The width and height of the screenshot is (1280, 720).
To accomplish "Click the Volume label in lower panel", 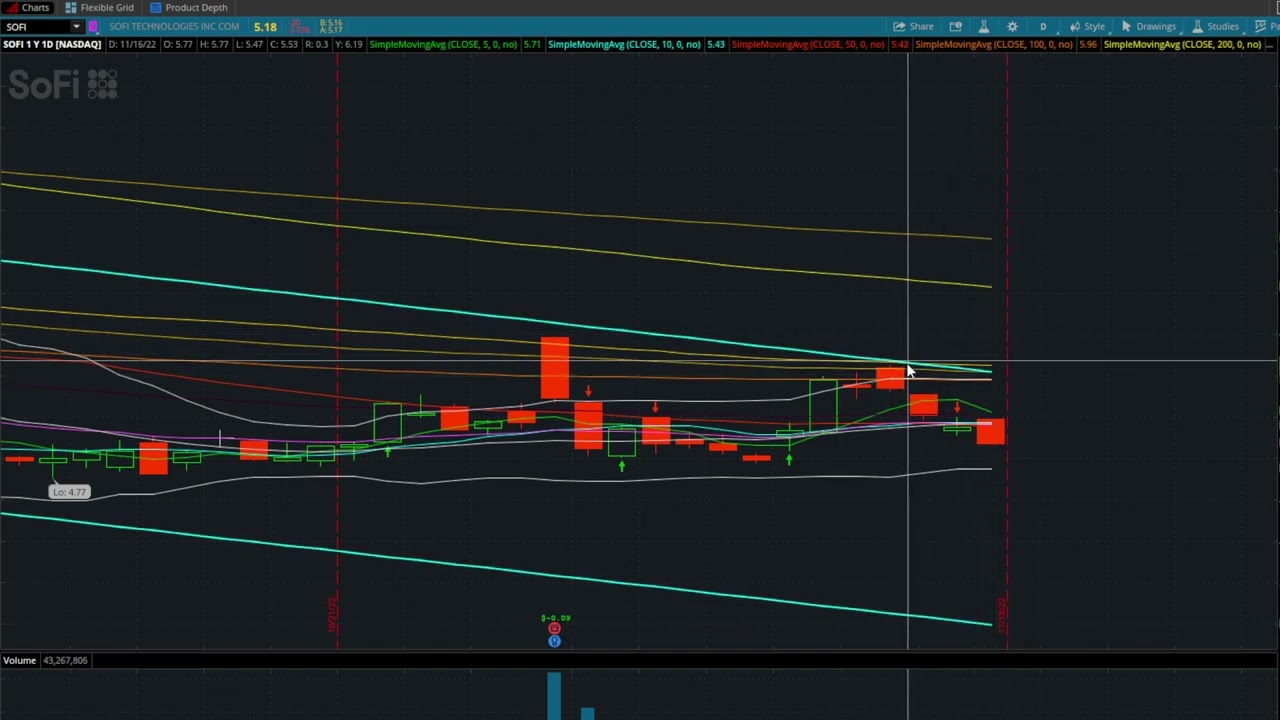I will tap(19, 660).
